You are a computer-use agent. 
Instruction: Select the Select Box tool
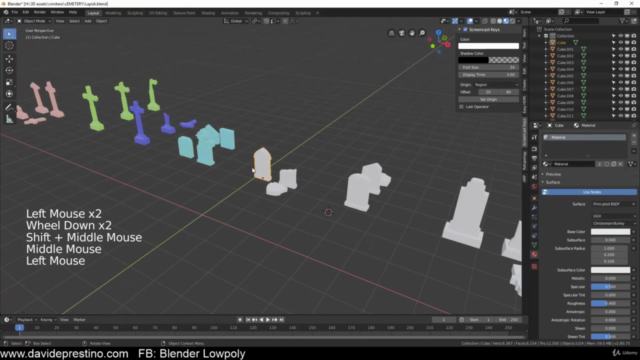coord(9,34)
